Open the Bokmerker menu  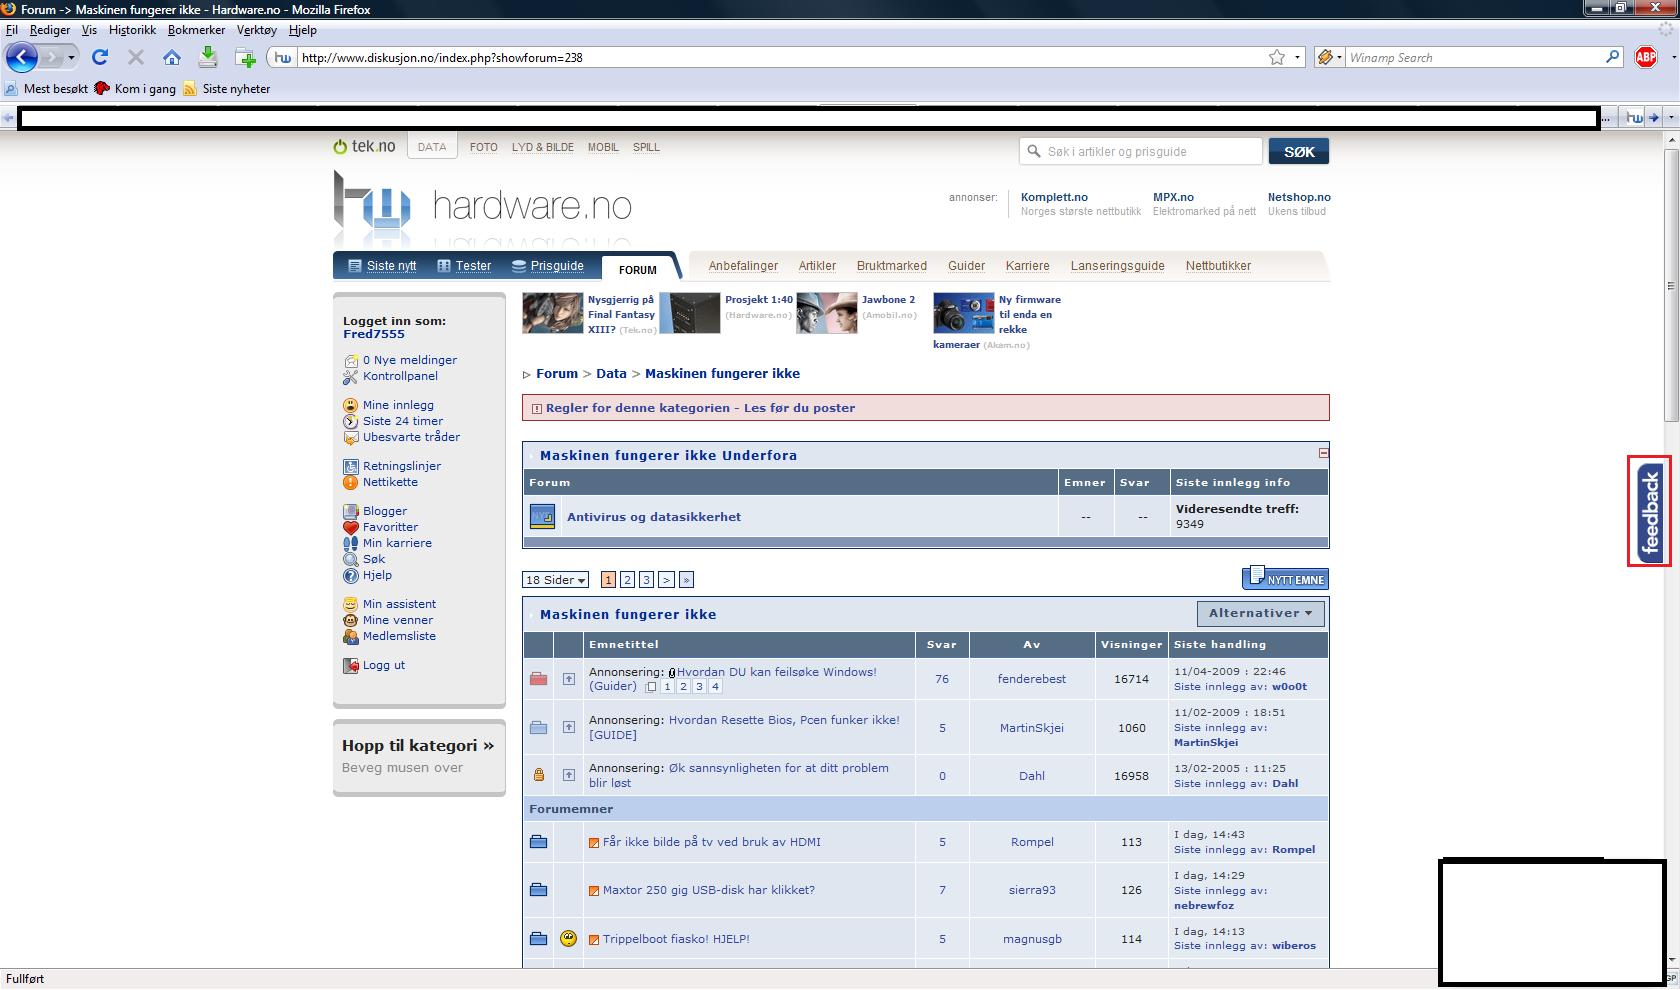pyautogui.click(x=196, y=30)
